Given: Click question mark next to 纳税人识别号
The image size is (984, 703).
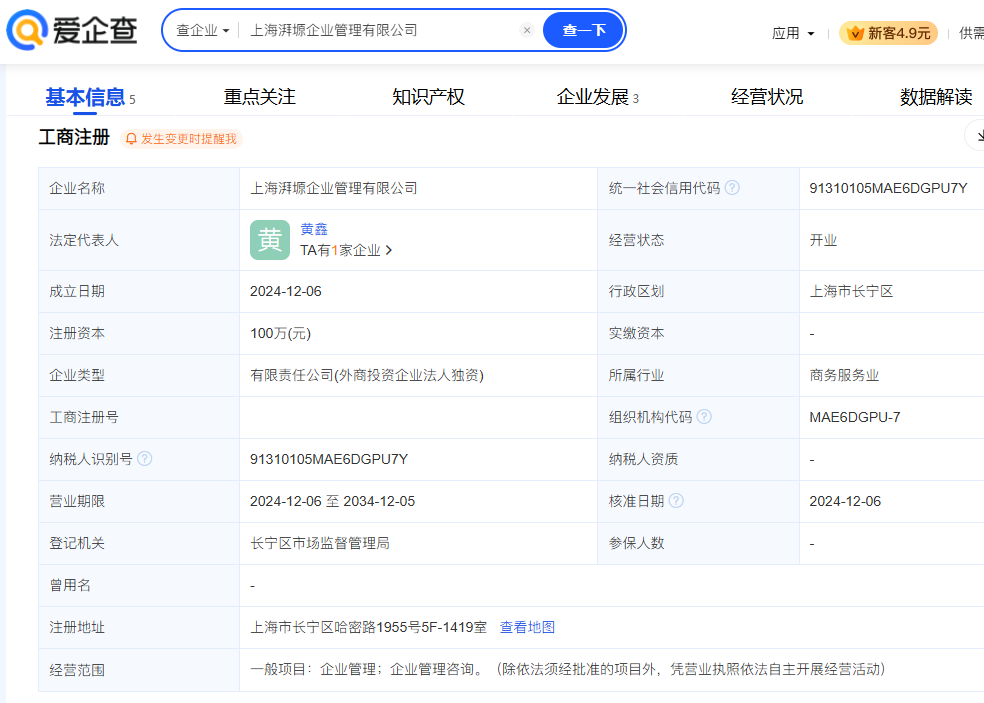Looking at the screenshot, I should (145, 459).
